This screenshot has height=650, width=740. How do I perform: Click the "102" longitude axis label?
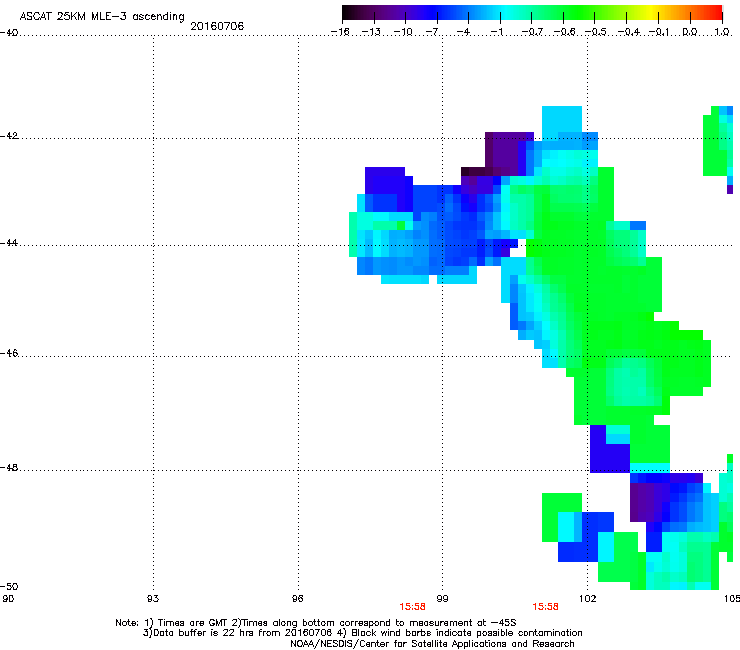(x=588, y=599)
